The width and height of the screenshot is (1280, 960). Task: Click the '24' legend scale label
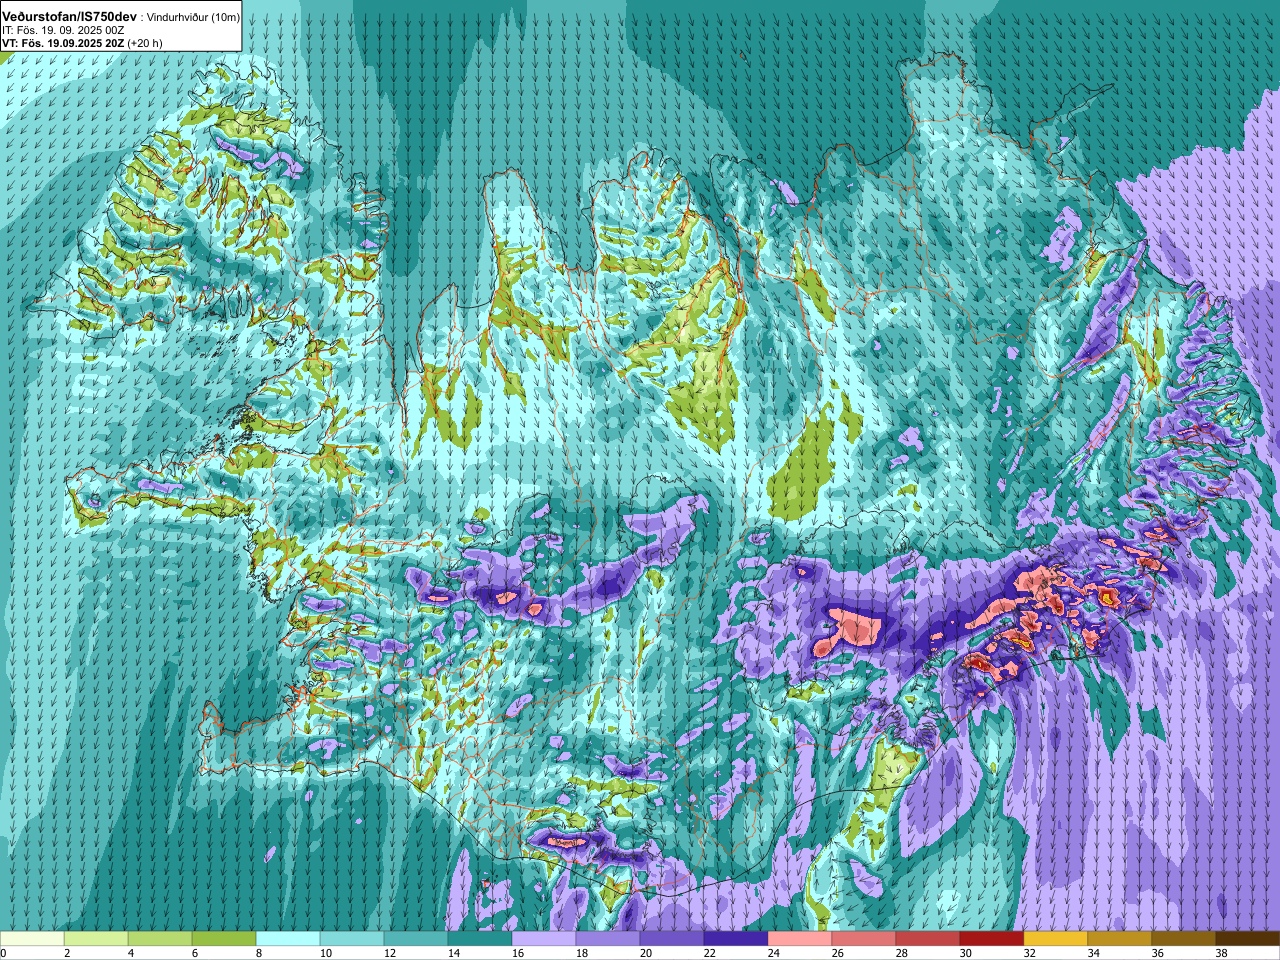(774, 953)
